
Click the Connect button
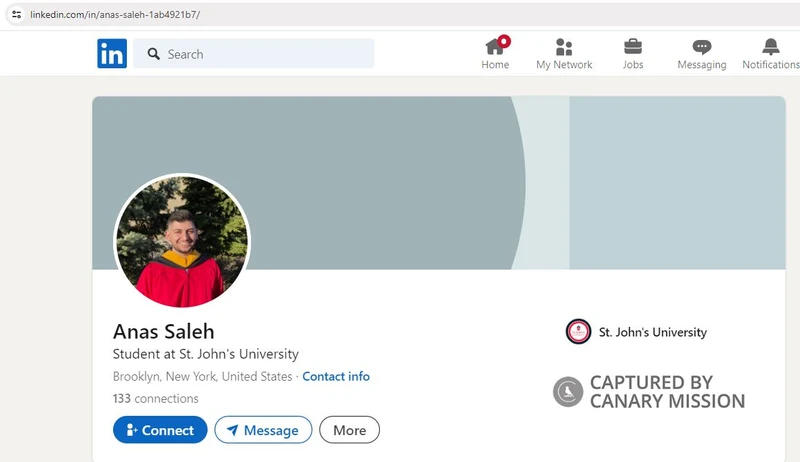160,430
